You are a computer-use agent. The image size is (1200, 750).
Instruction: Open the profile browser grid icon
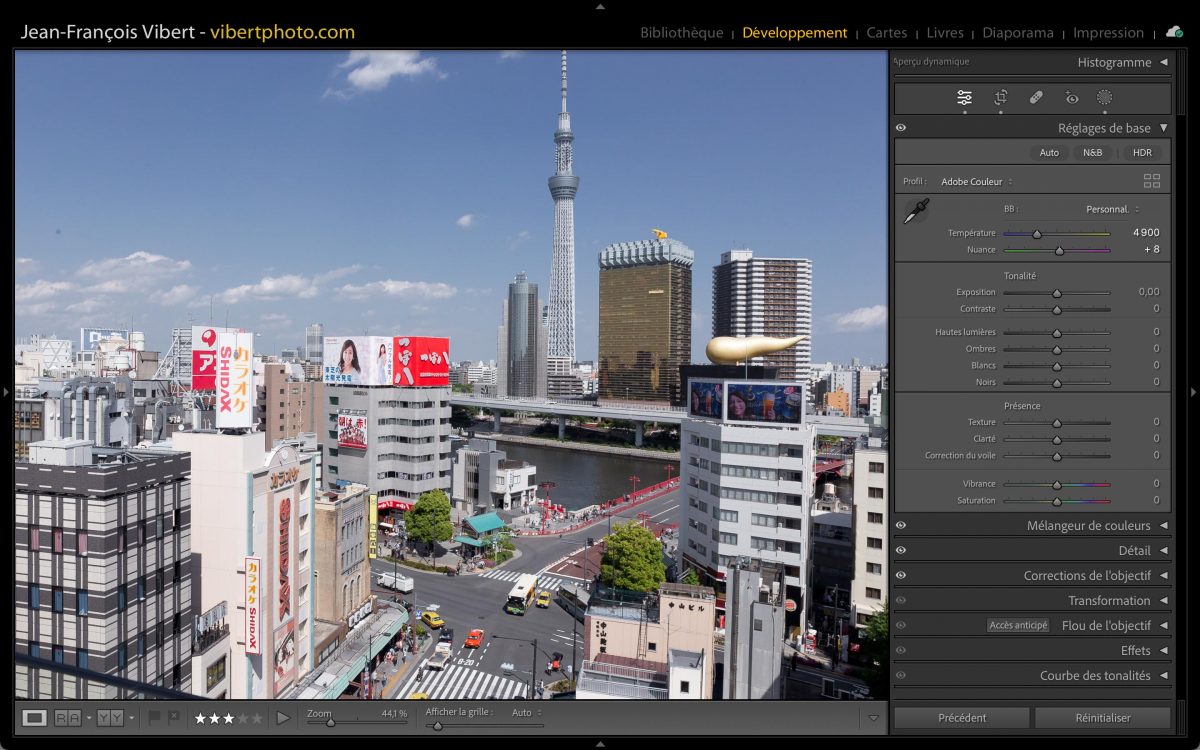[1152, 181]
